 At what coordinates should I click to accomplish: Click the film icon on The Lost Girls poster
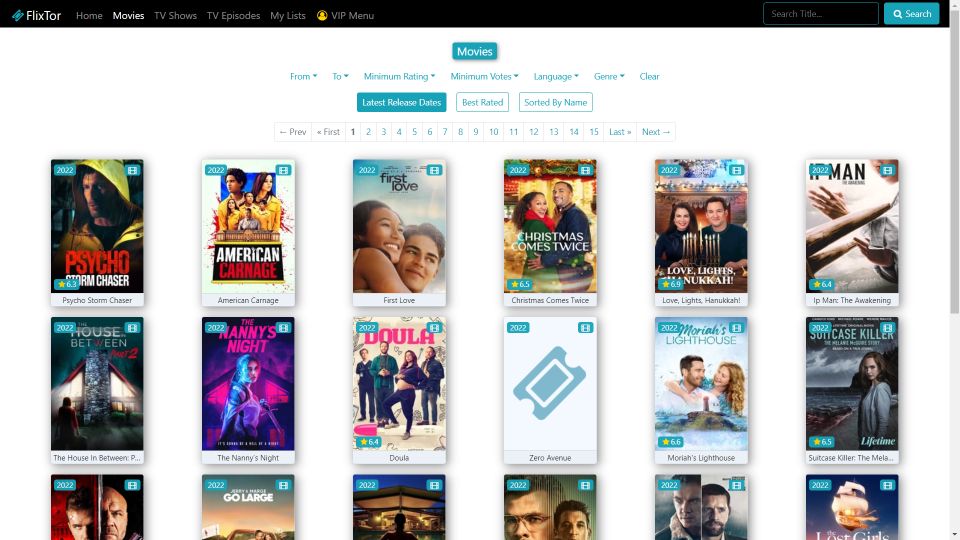pos(887,485)
